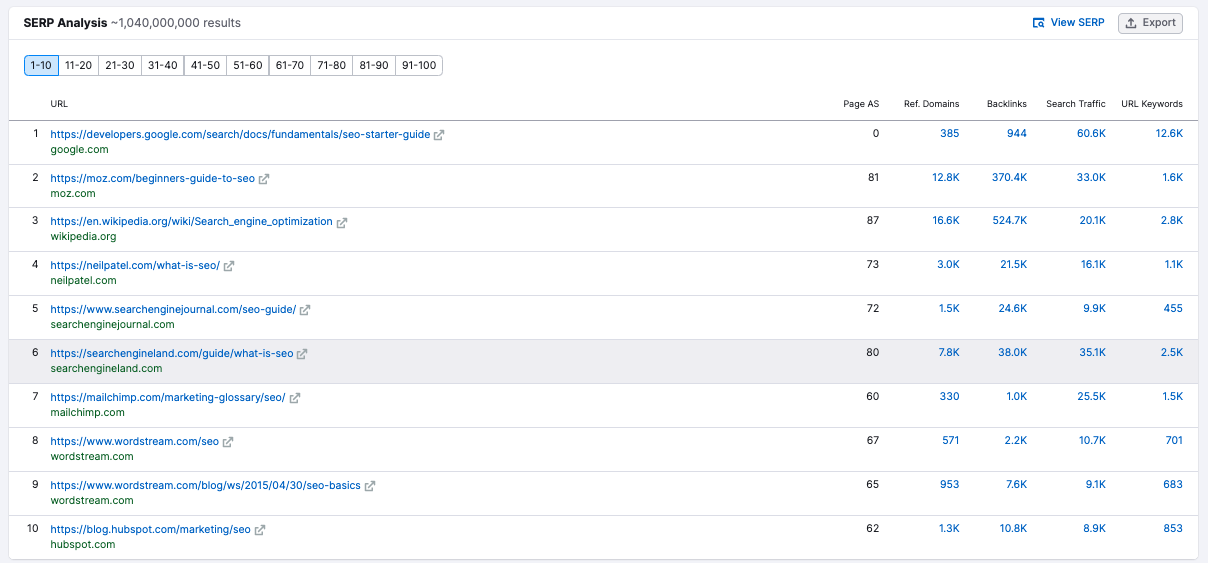This screenshot has width=1208, height=563.
Task: Click Ref. Domains value 16.6K for wikipedia
Action: [x=945, y=222]
